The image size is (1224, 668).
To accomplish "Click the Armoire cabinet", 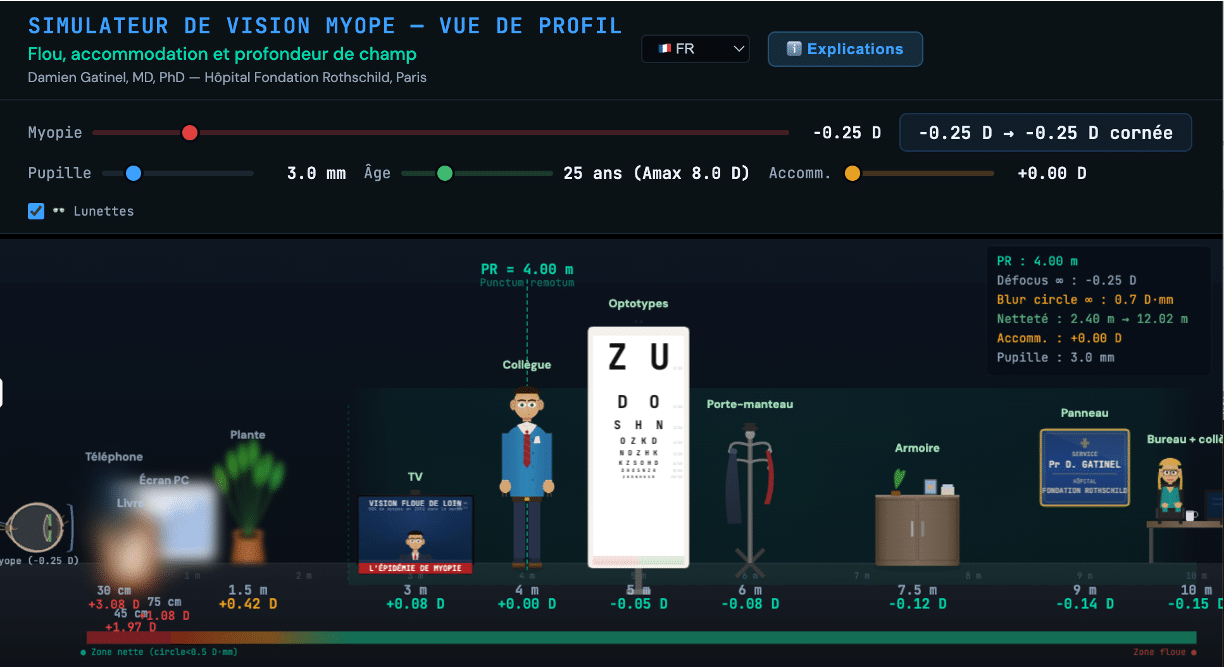I will [x=917, y=530].
